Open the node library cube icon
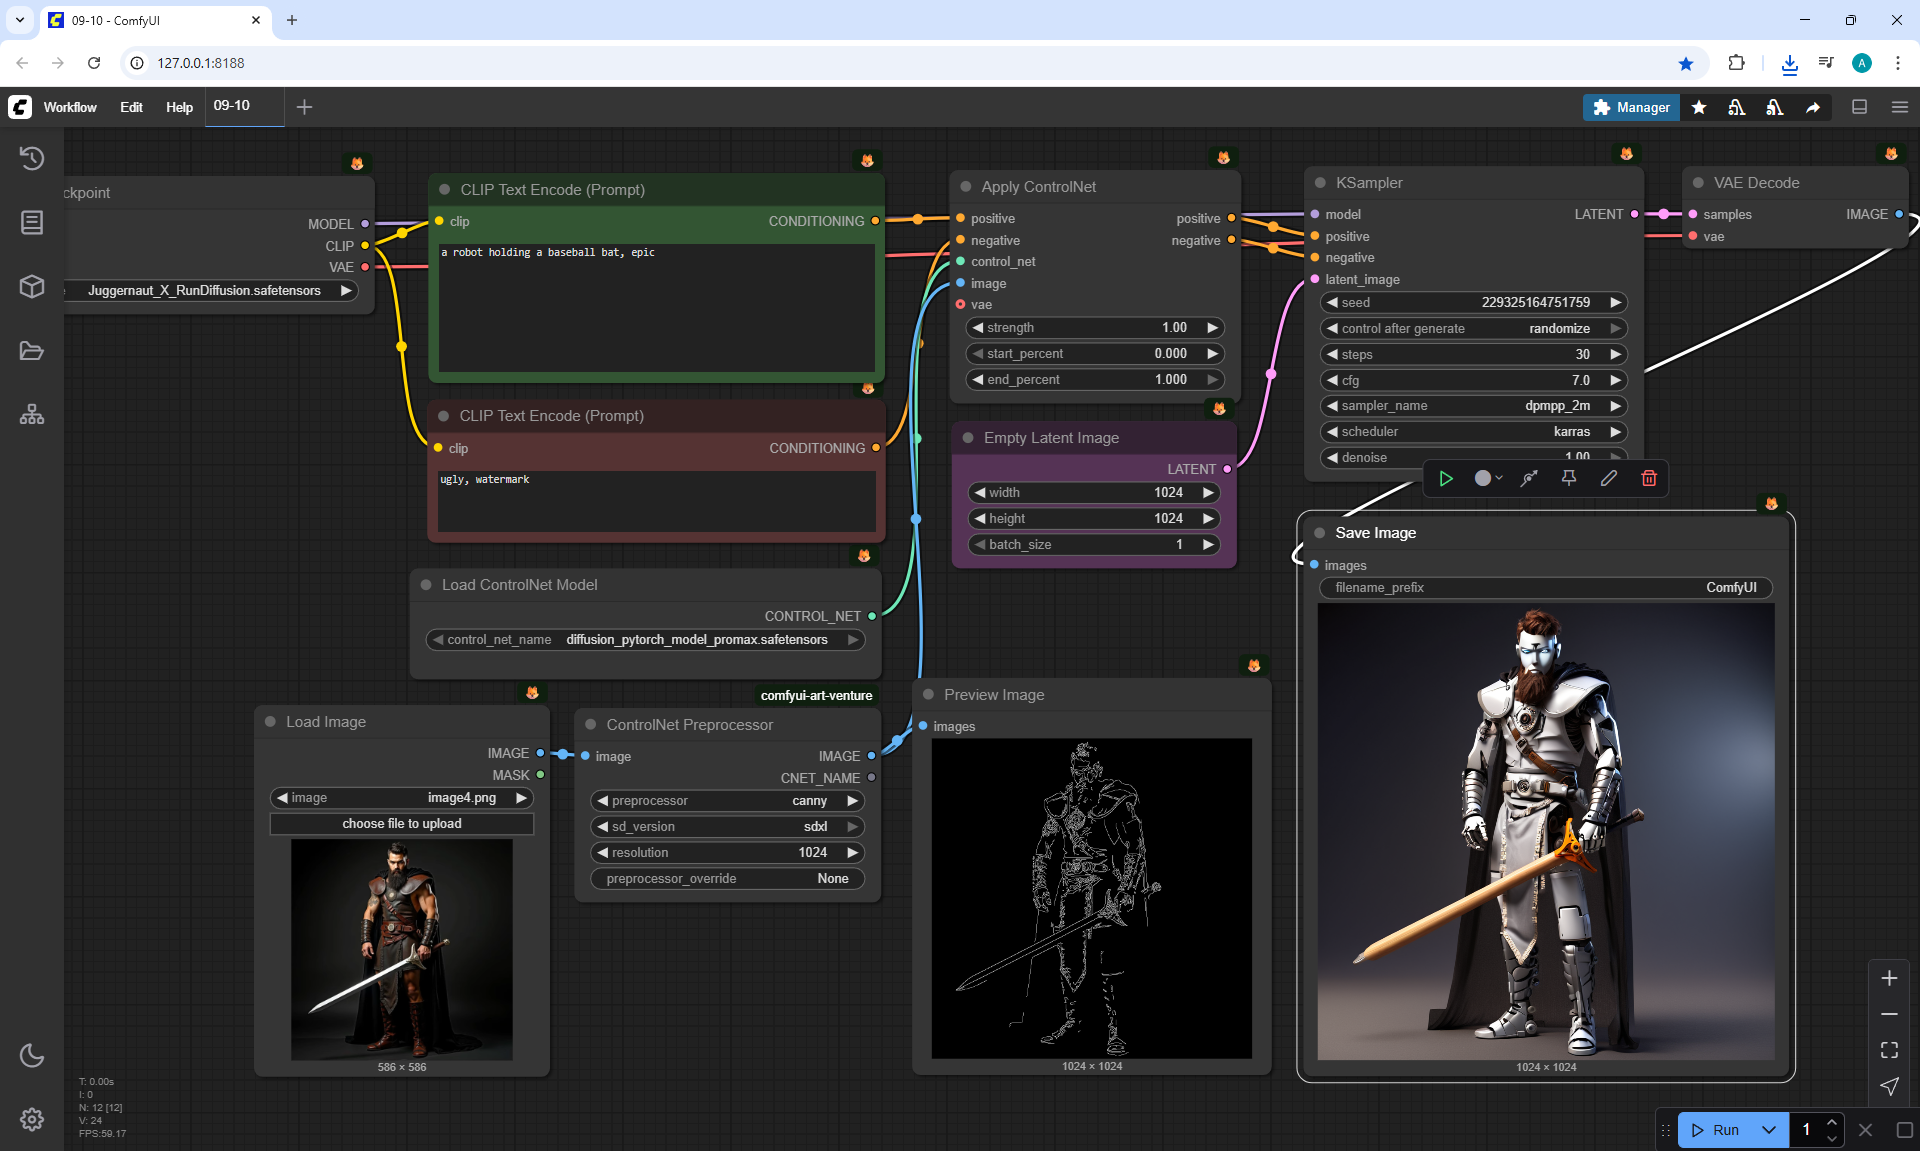Image resolution: width=1920 pixels, height=1151 pixels. tap(32, 287)
